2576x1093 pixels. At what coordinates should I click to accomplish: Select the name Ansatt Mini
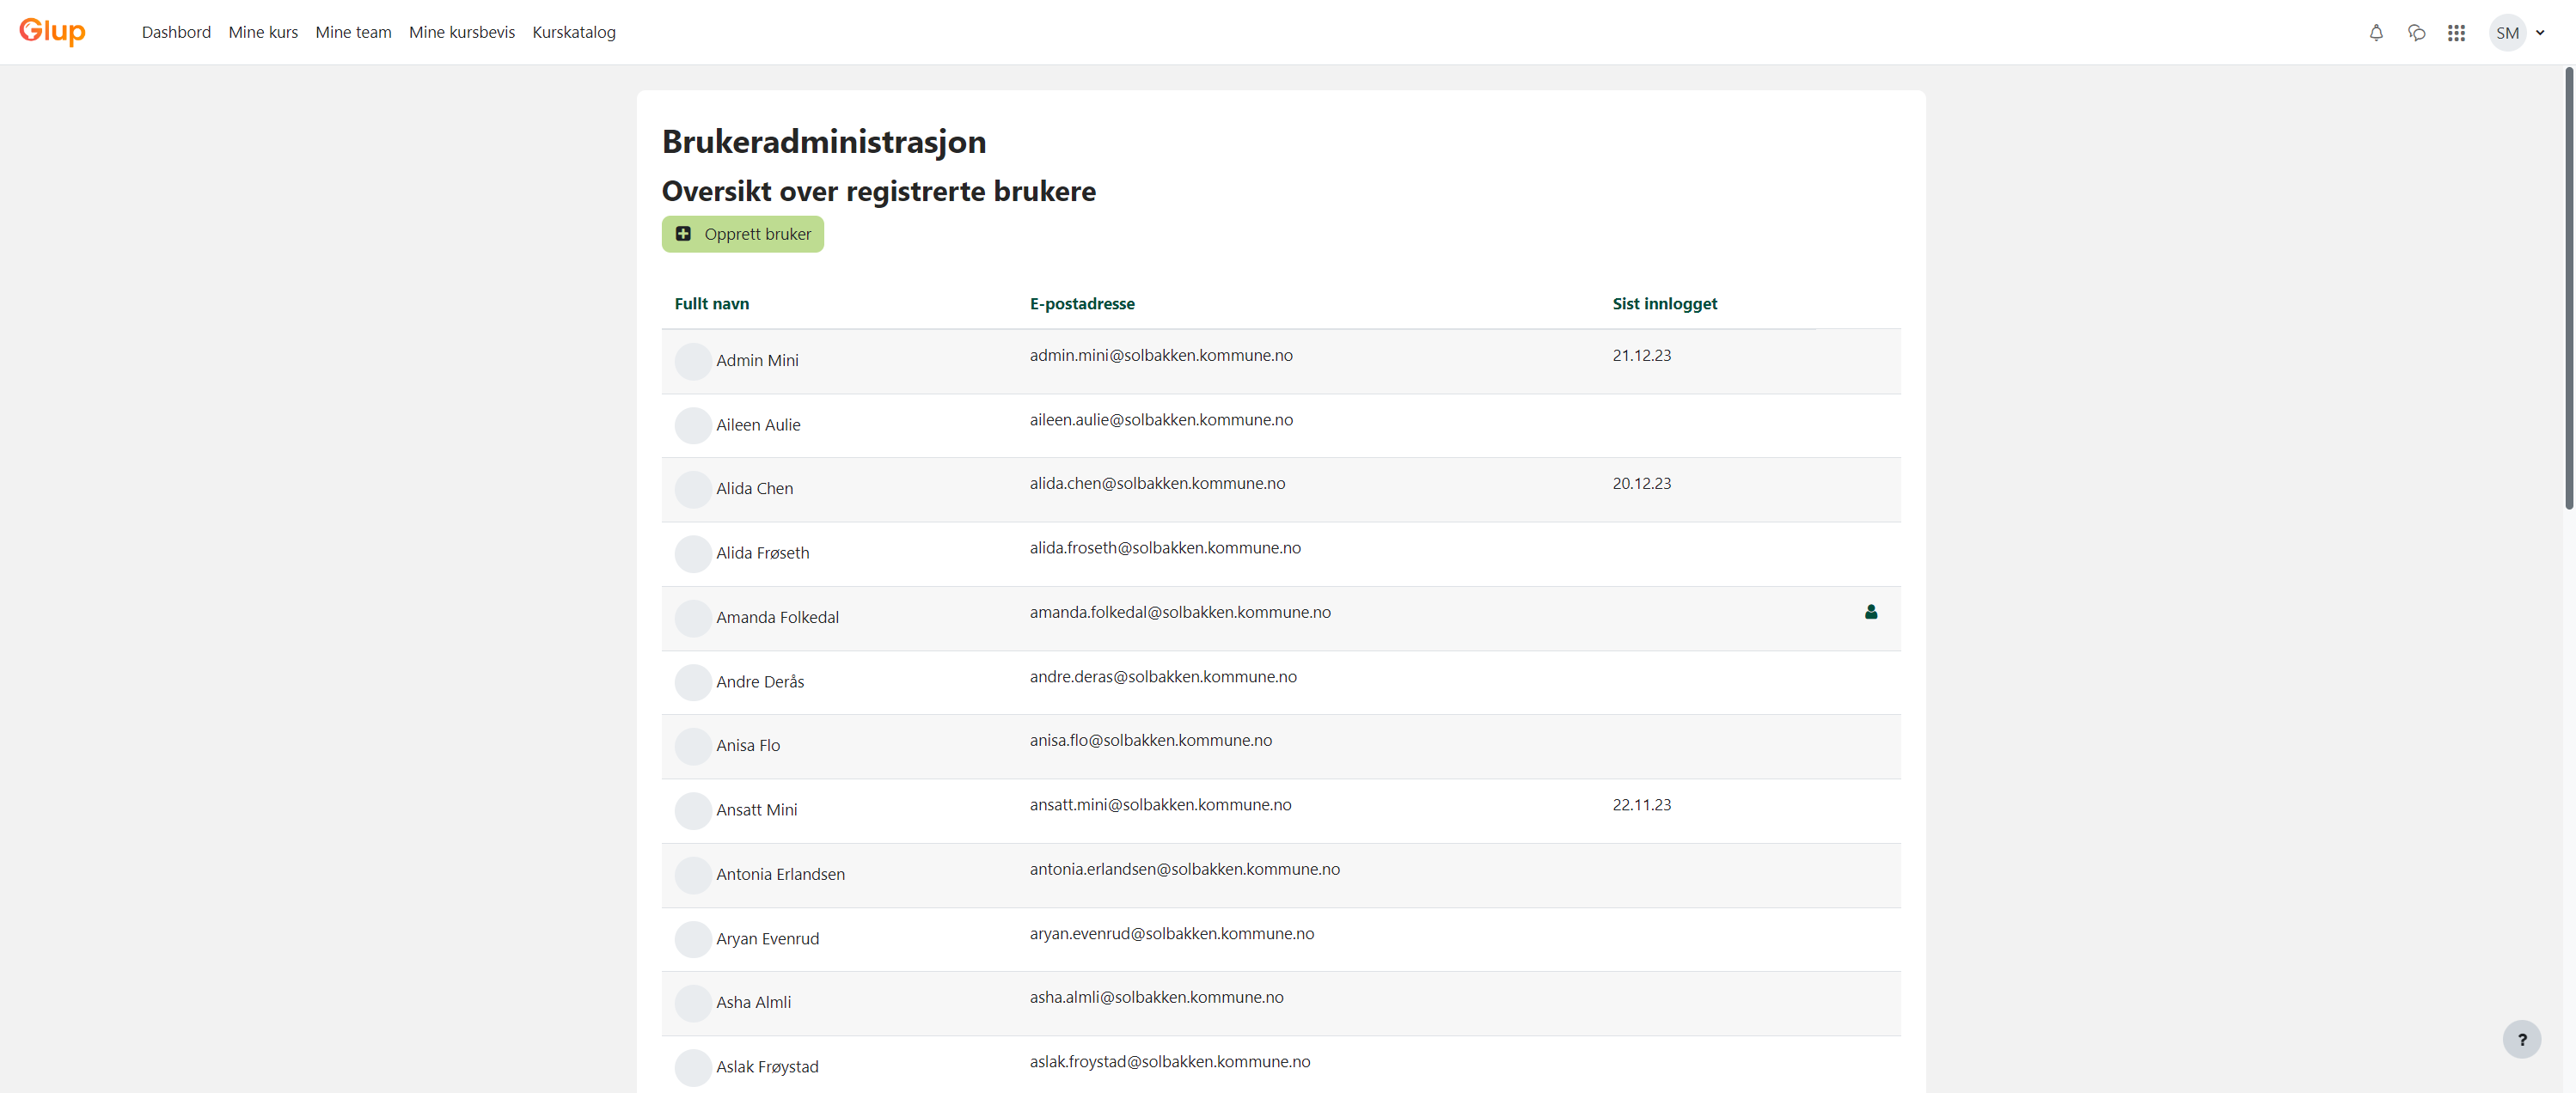tap(757, 810)
